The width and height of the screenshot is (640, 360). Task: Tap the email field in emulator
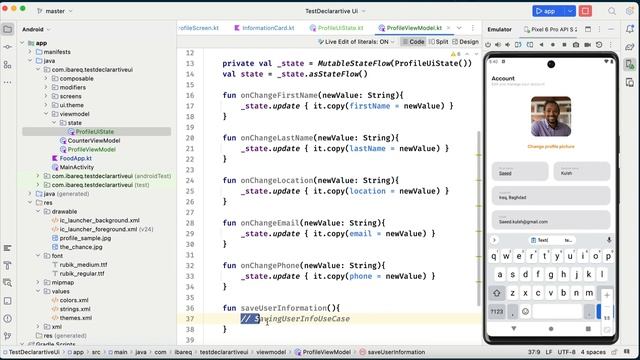551,220
